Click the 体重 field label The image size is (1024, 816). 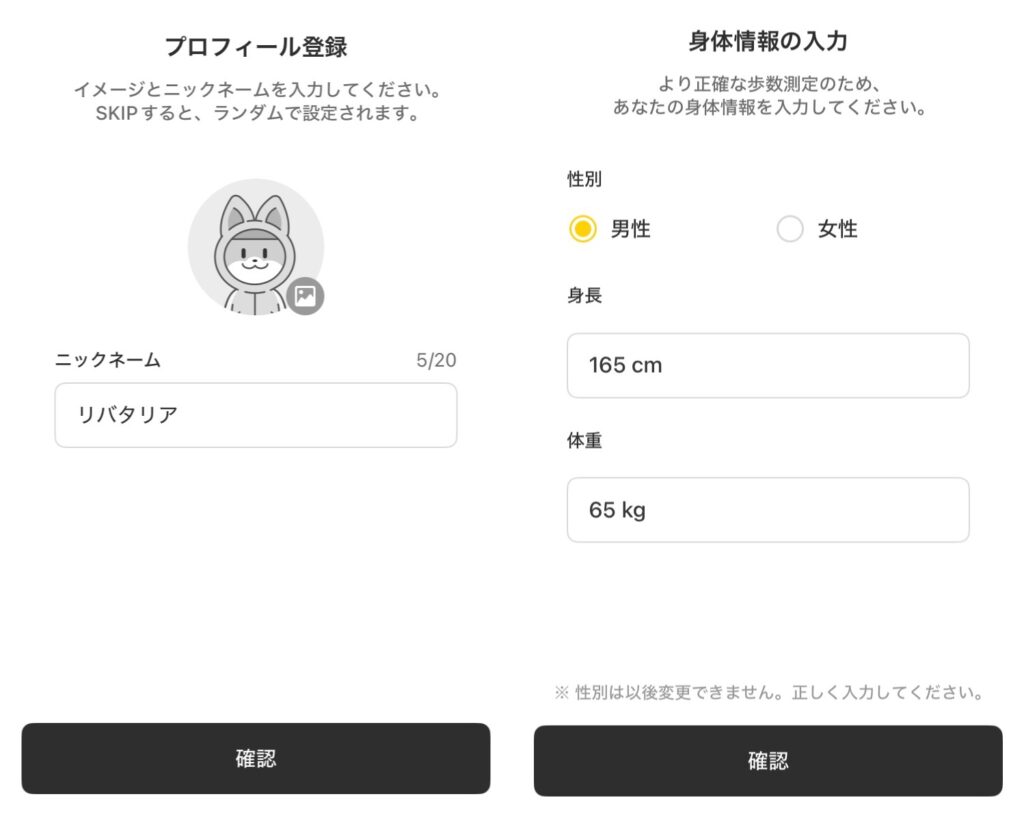point(585,440)
